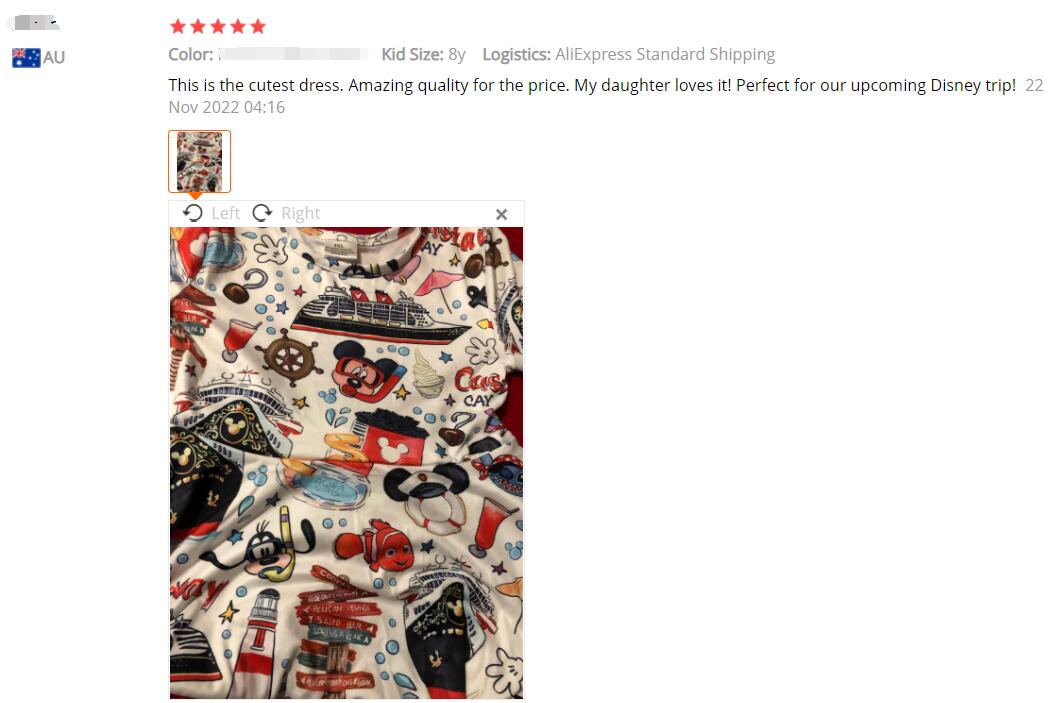1058x703 pixels.
Task: Select the "Right" rotate label
Action: click(x=300, y=213)
